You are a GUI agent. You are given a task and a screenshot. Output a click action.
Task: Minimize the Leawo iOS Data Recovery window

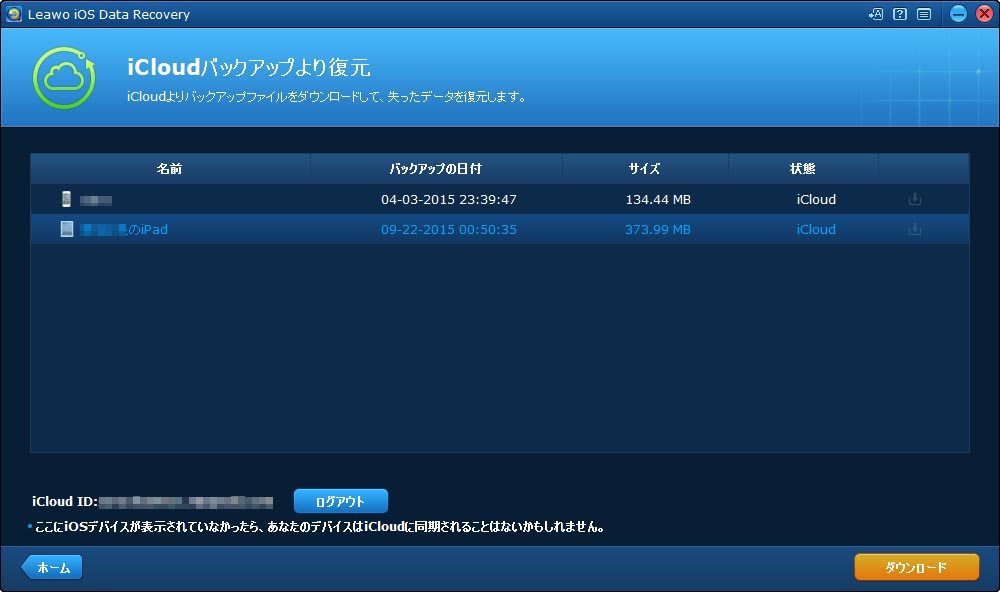958,13
